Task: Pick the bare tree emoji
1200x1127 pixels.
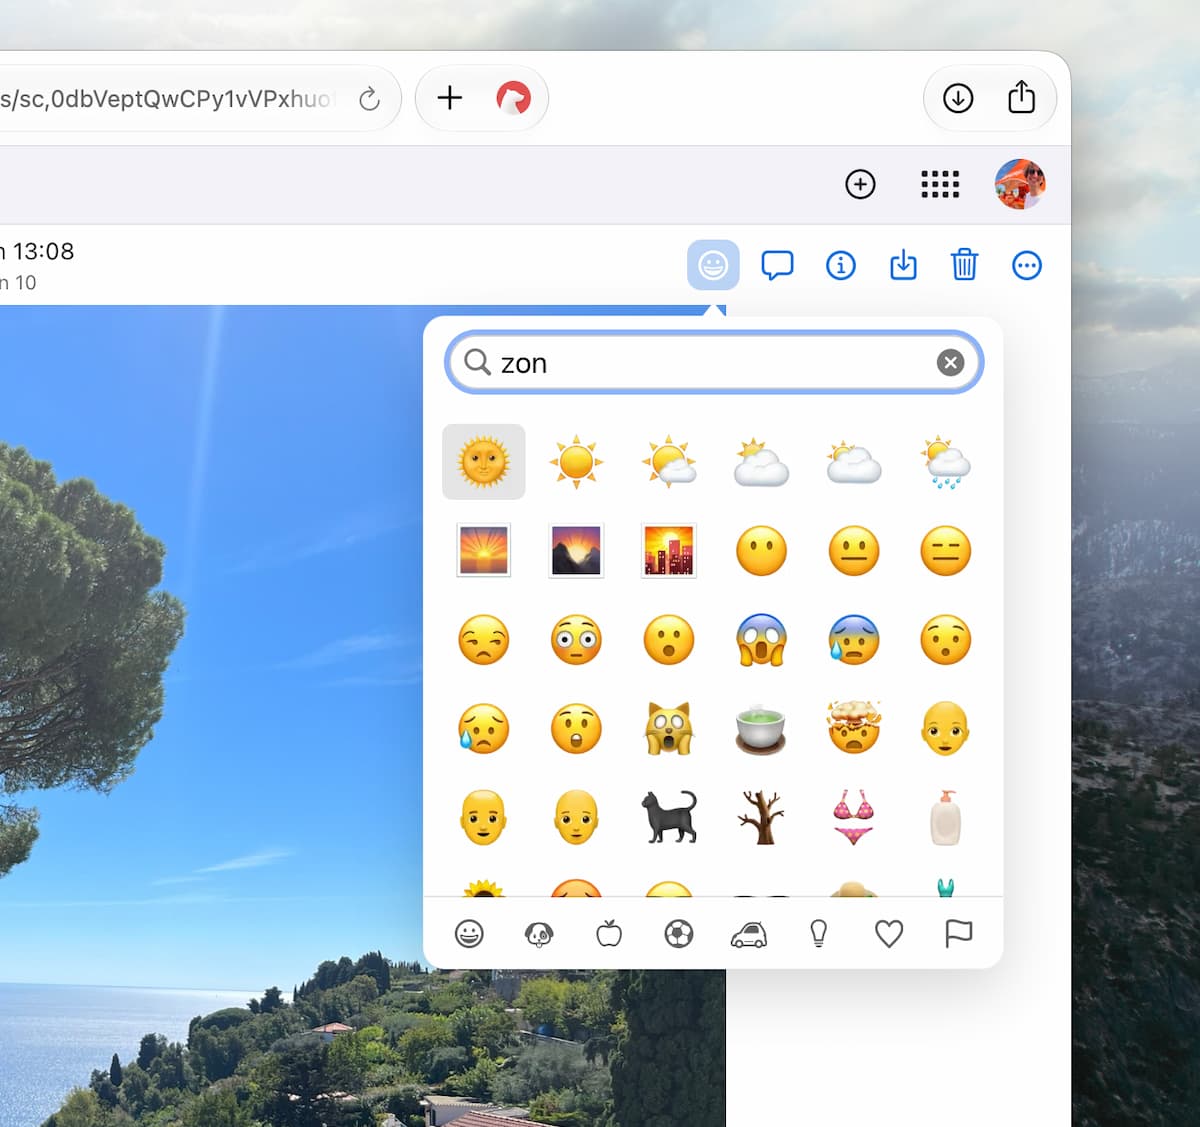Action: 761,816
